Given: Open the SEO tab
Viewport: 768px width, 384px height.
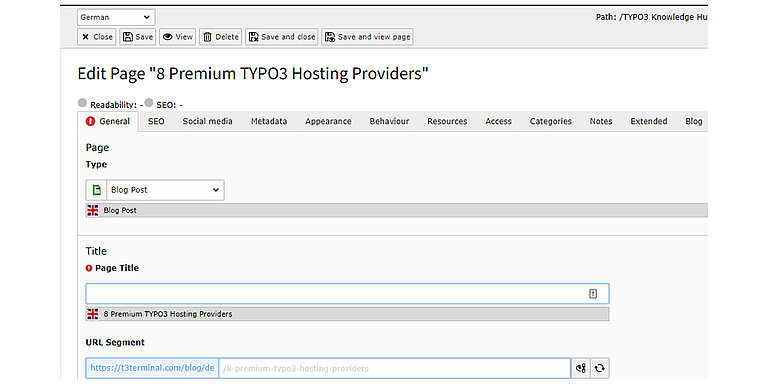Looking at the screenshot, I should click(156, 121).
